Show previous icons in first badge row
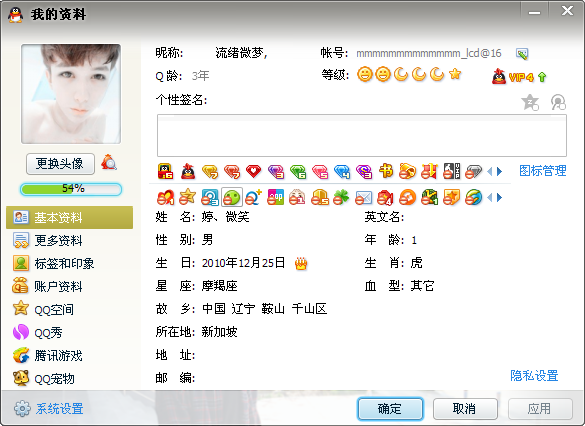 (490, 171)
